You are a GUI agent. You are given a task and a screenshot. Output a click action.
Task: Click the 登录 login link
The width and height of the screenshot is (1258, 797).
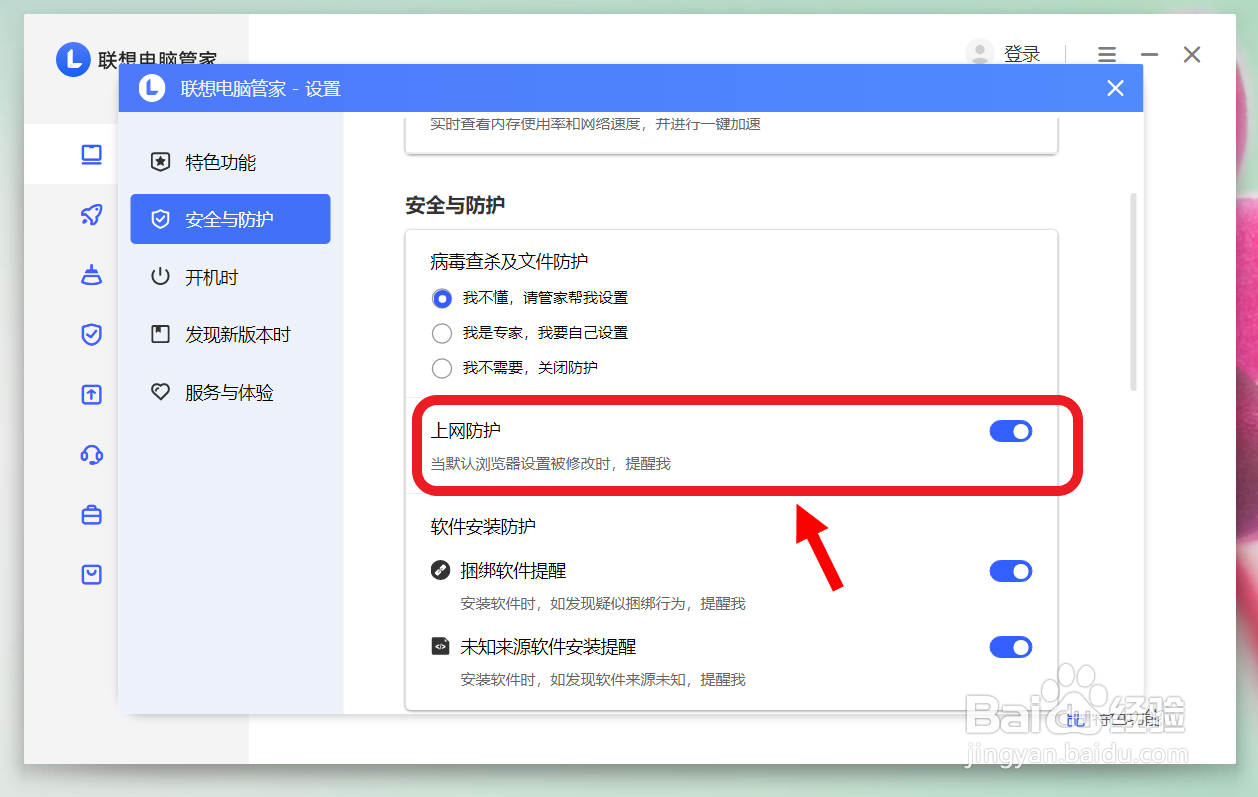coord(1022,54)
